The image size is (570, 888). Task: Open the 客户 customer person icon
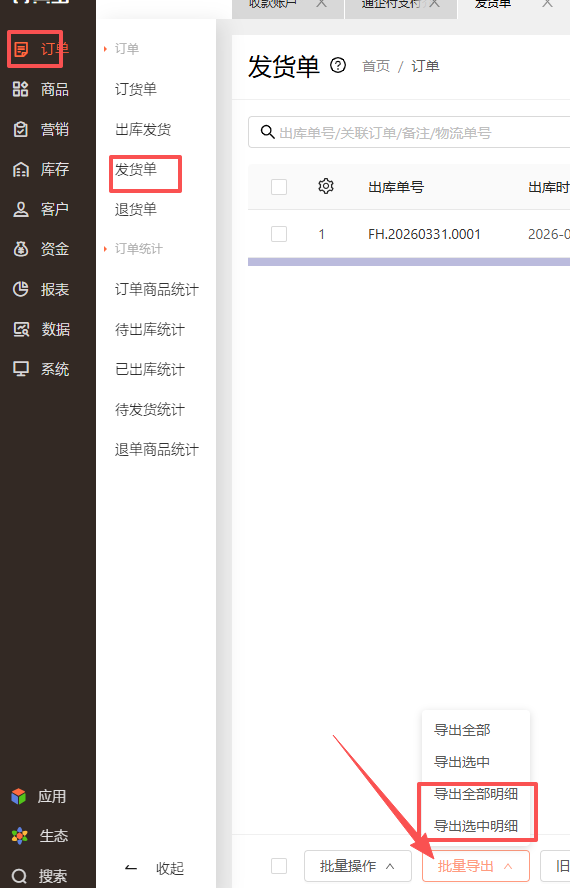click(20, 209)
